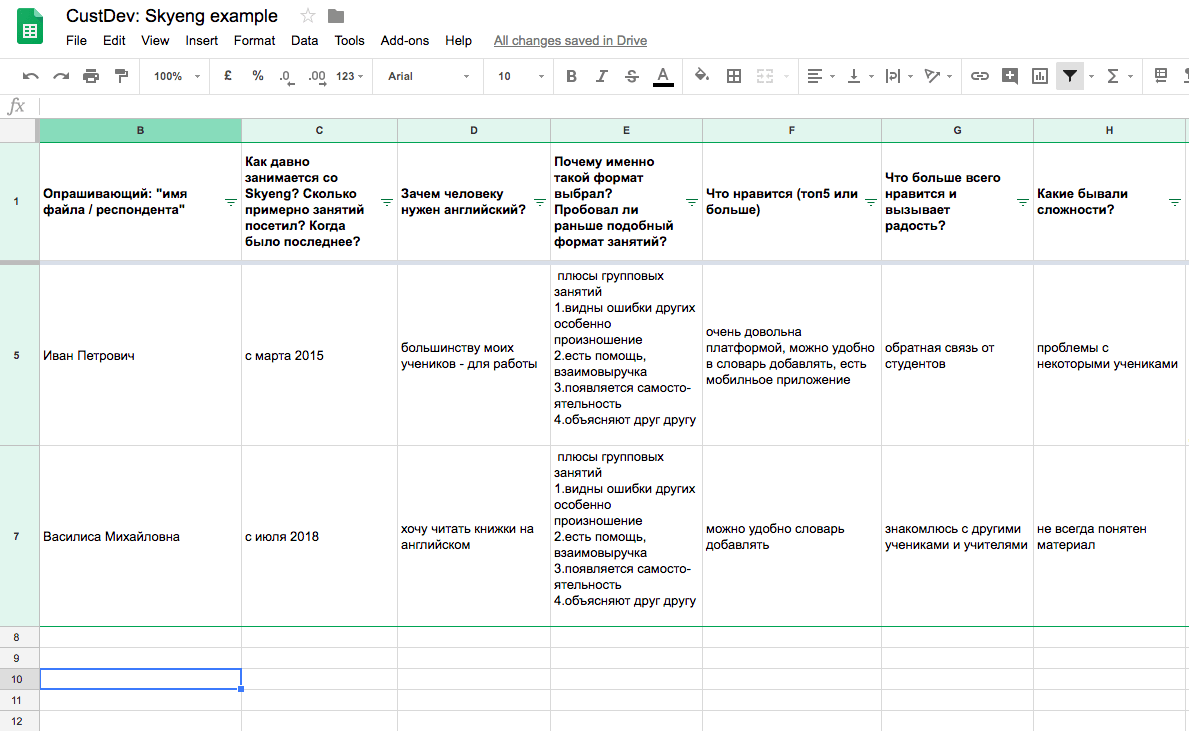
Task: Select column B header
Action: [x=140, y=130]
